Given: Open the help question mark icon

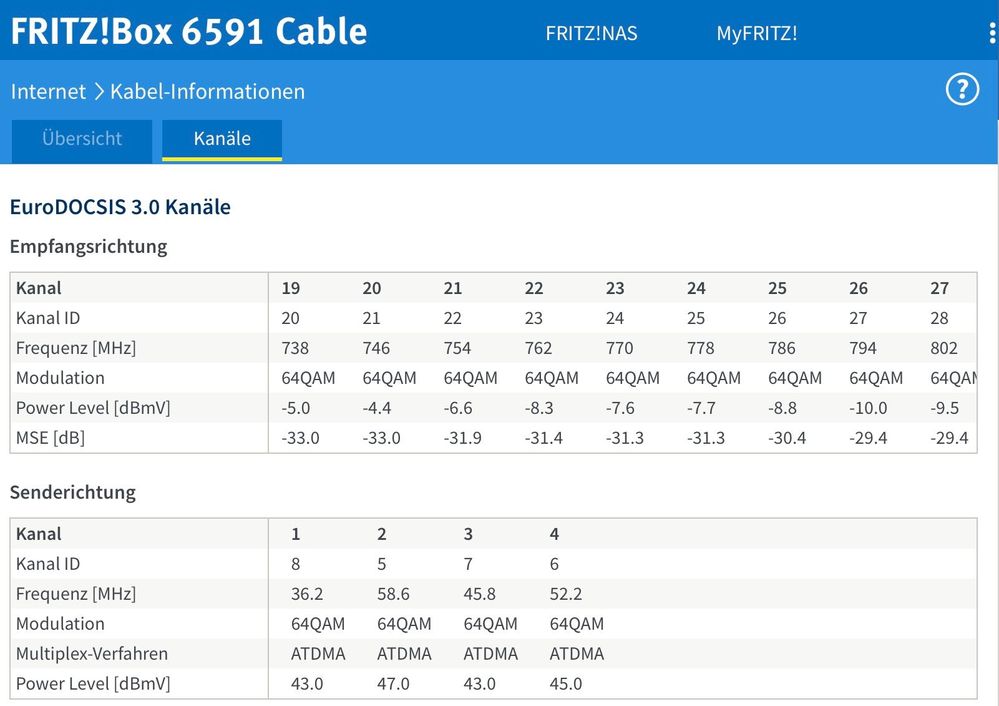Looking at the screenshot, I should (962, 89).
